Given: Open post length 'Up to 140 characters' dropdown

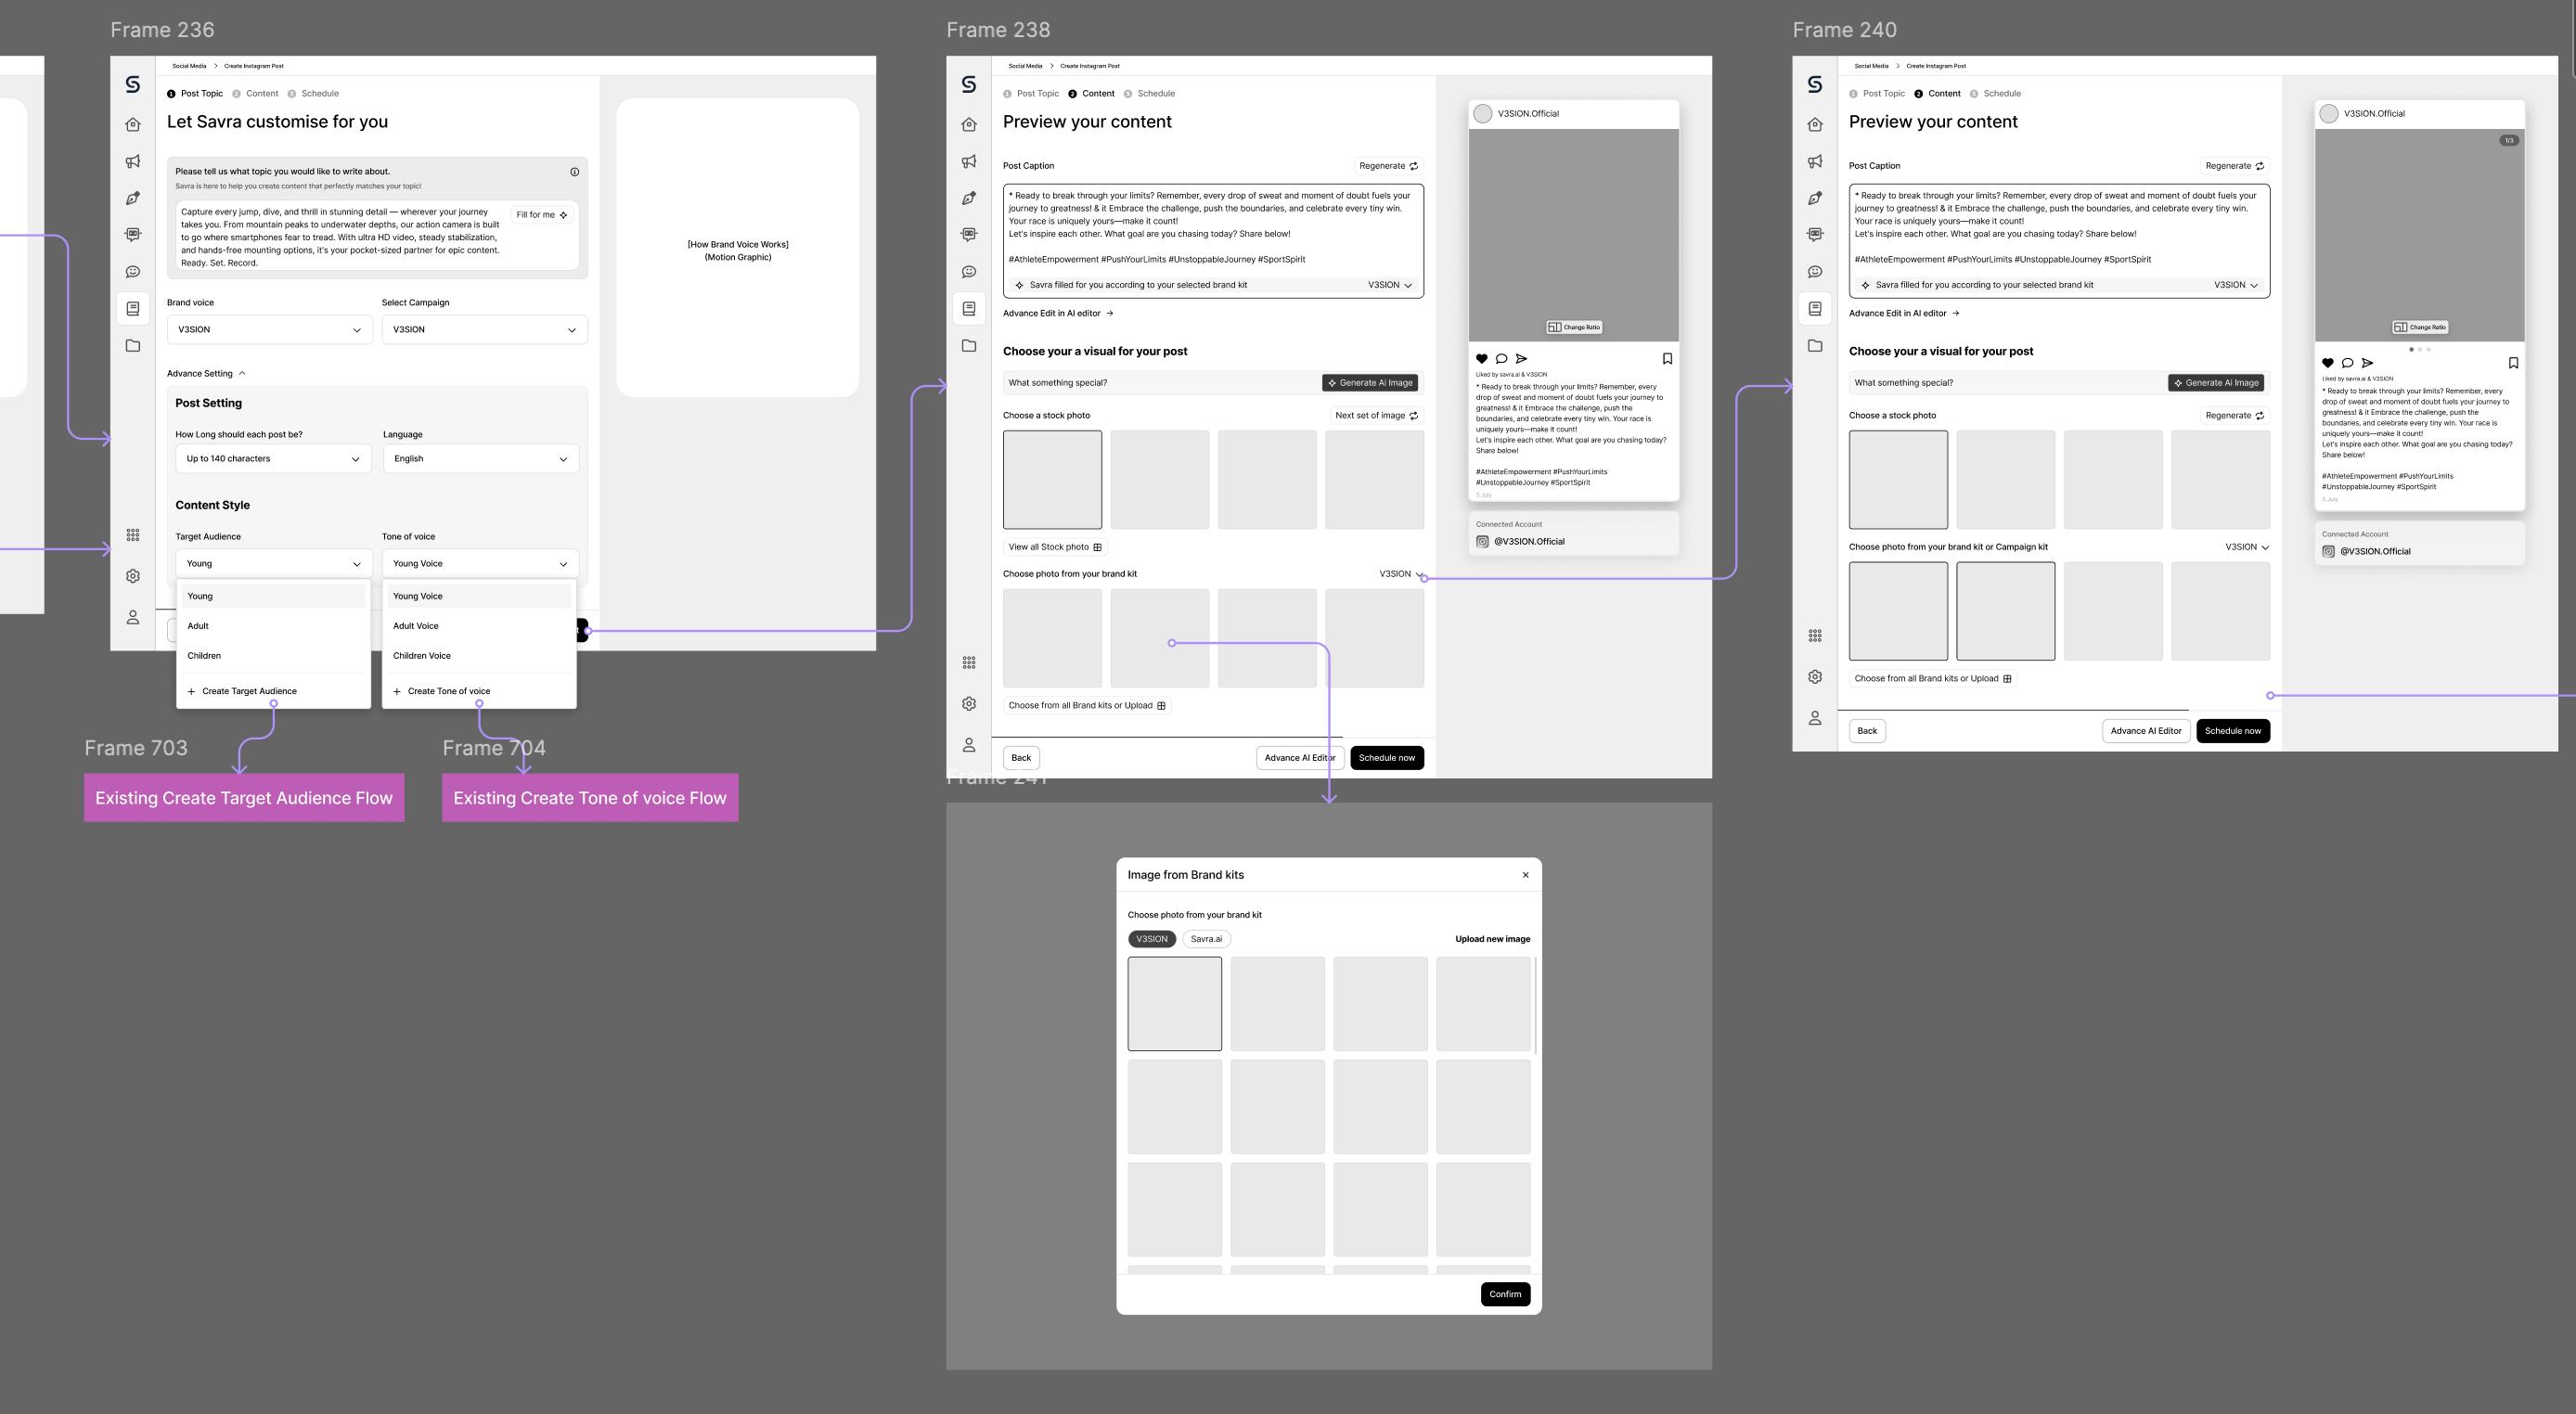Looking at the screenshot, I should click(273, 459).
